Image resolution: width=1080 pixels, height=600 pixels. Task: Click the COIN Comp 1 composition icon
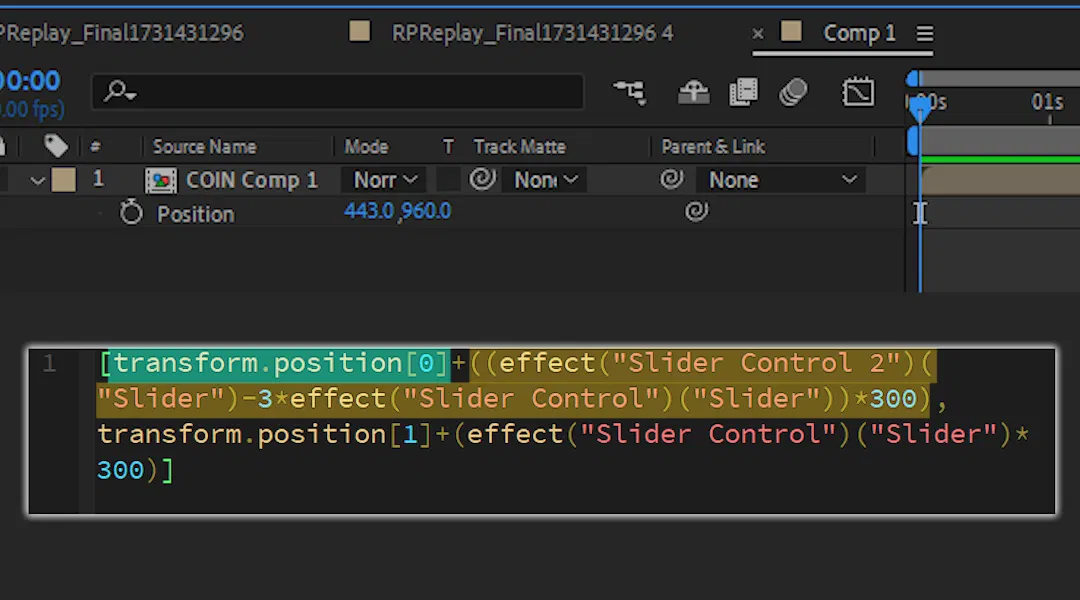coord(160,180)
